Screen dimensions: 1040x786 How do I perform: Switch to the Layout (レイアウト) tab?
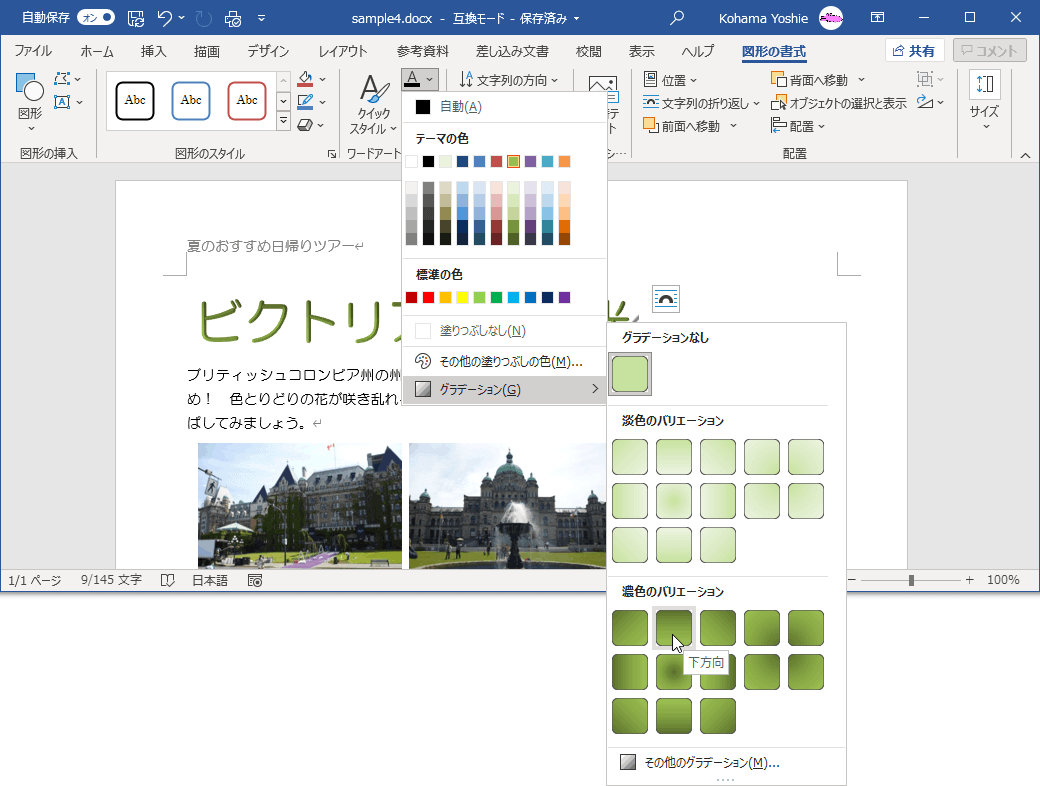click(x=342, y=51)
